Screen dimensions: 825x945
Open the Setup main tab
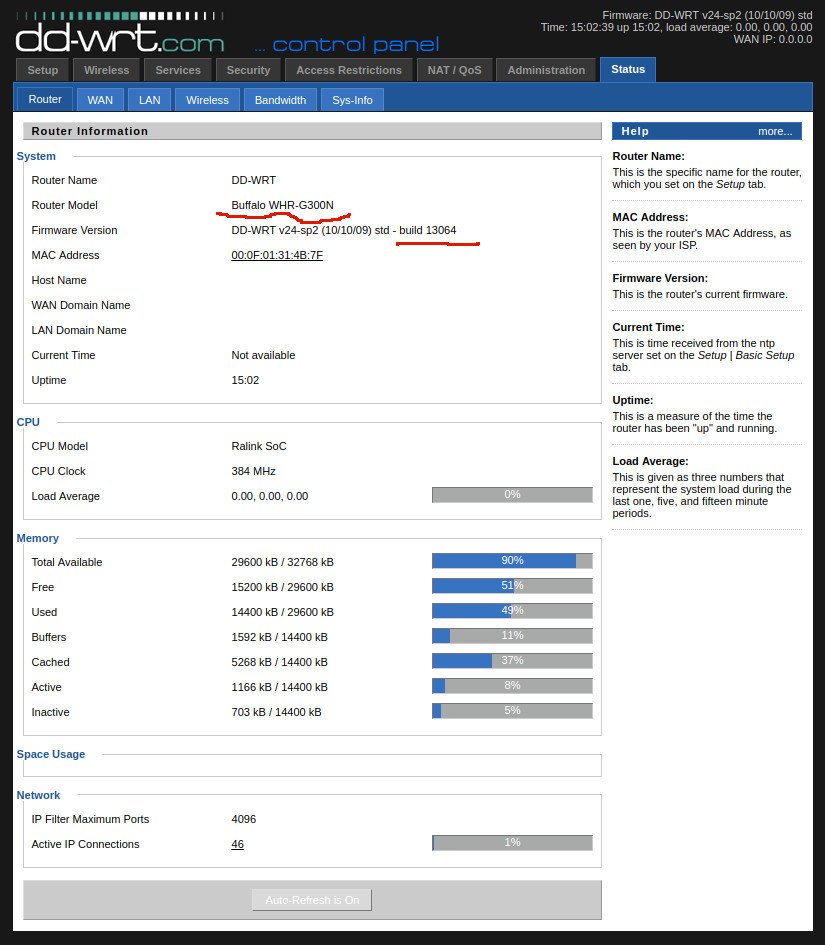[x=43, y=70]
